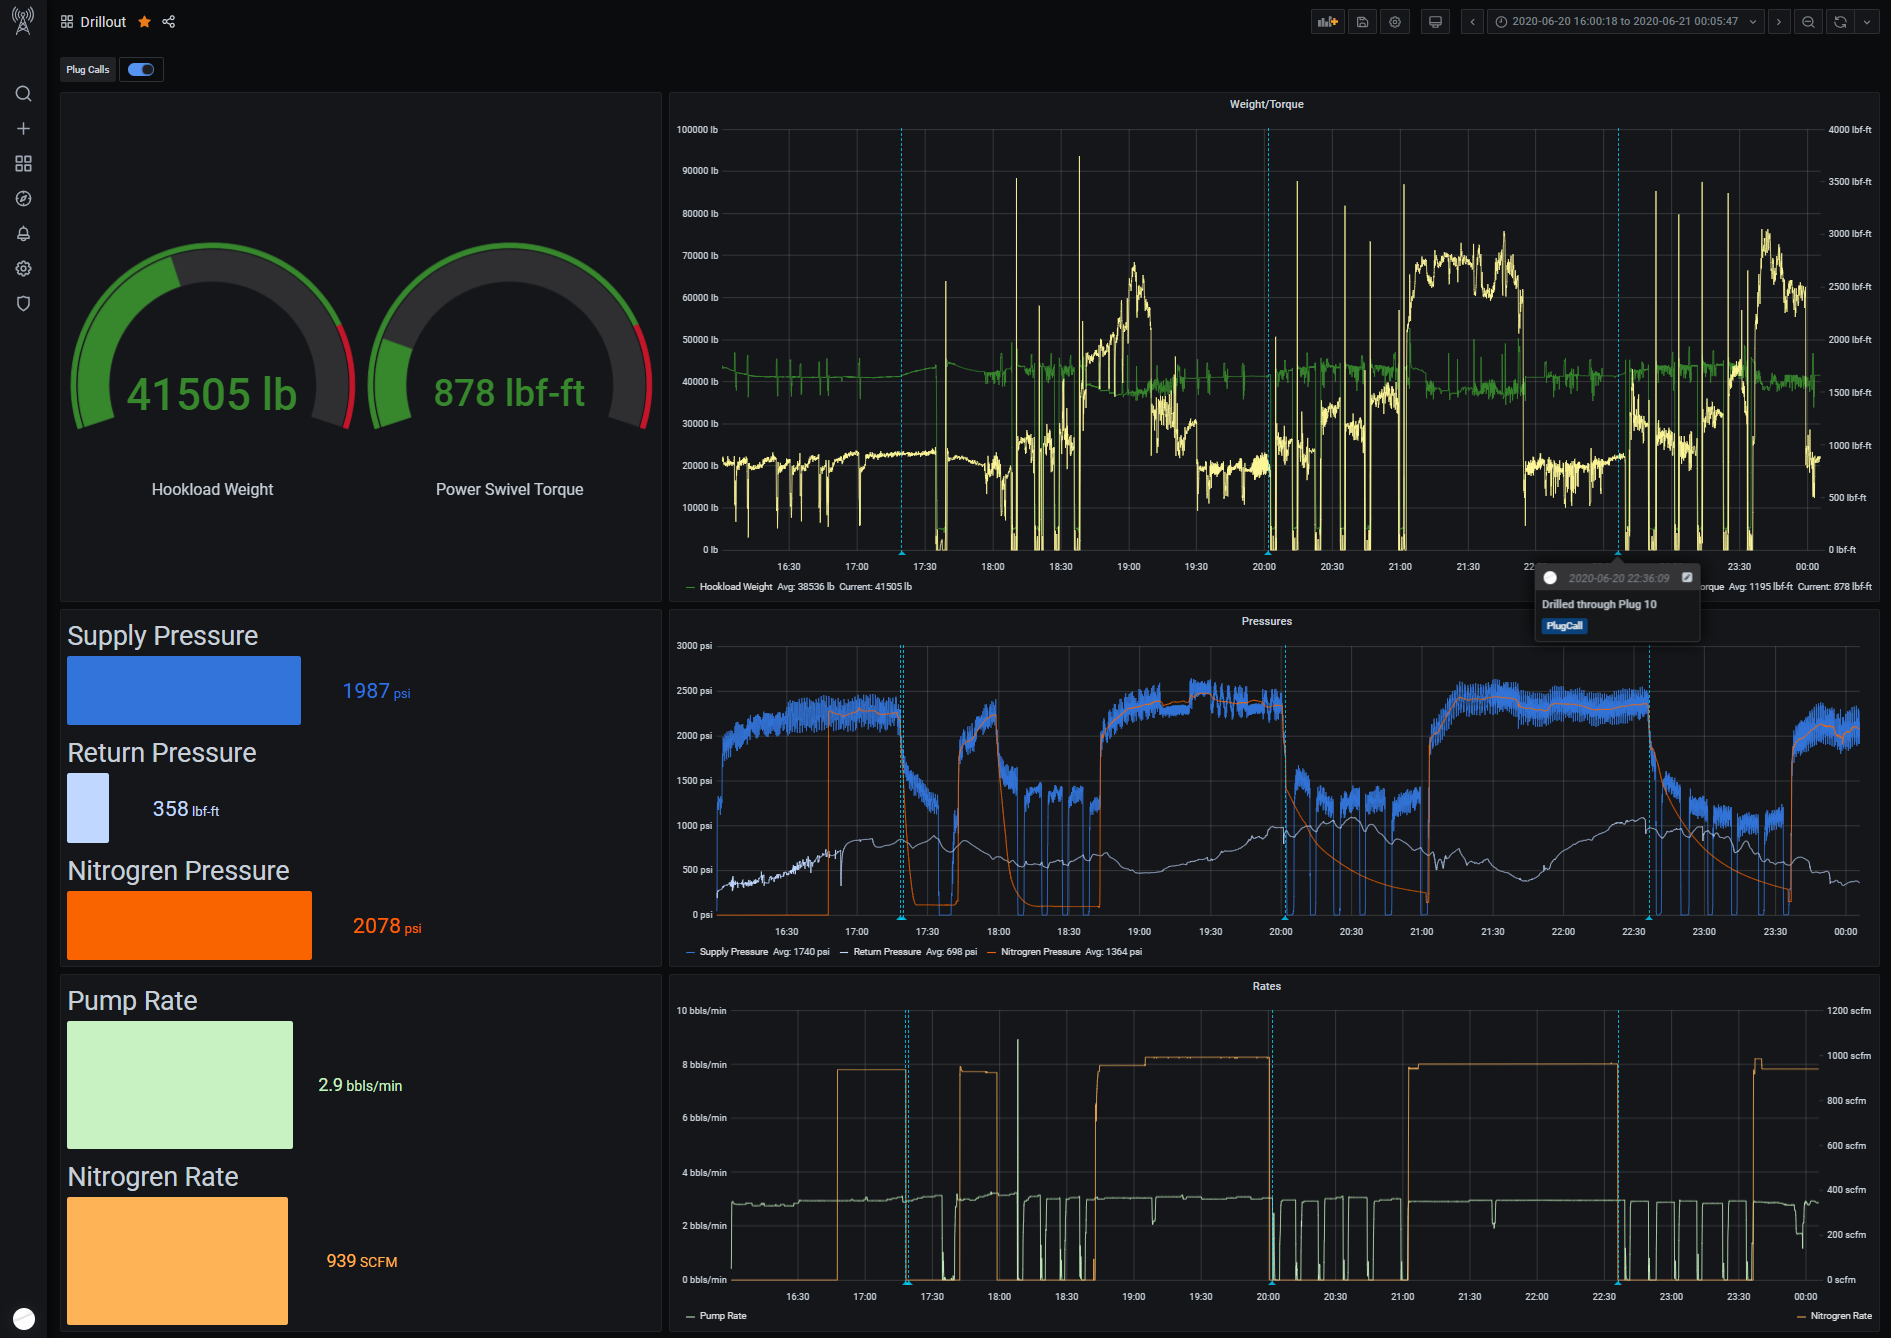Open the Configuration gear in the sidebar

pyautogui.click(x=23, y=269)
